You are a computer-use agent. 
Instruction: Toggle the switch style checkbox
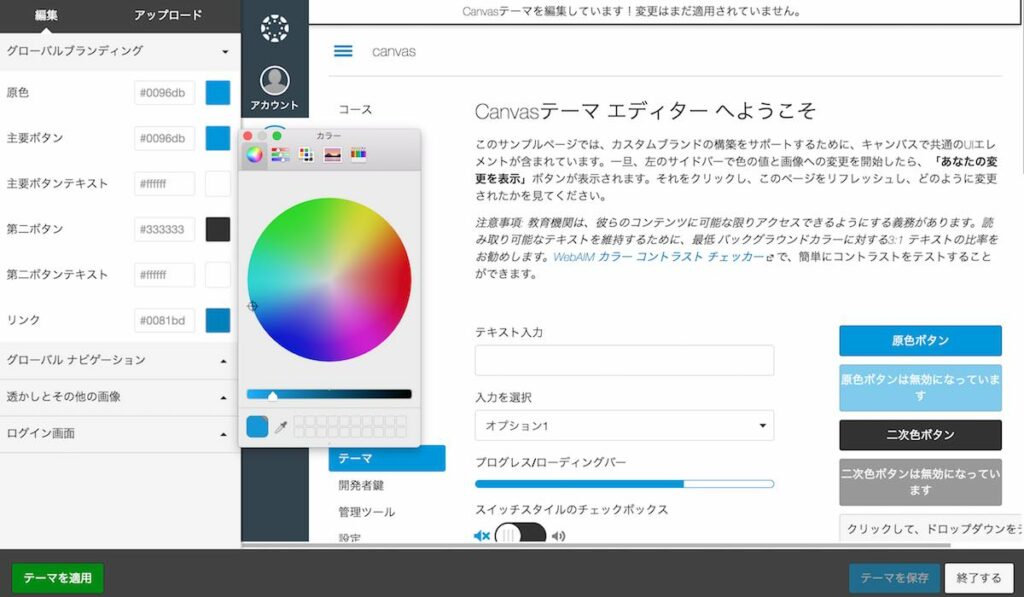[520, 534]
